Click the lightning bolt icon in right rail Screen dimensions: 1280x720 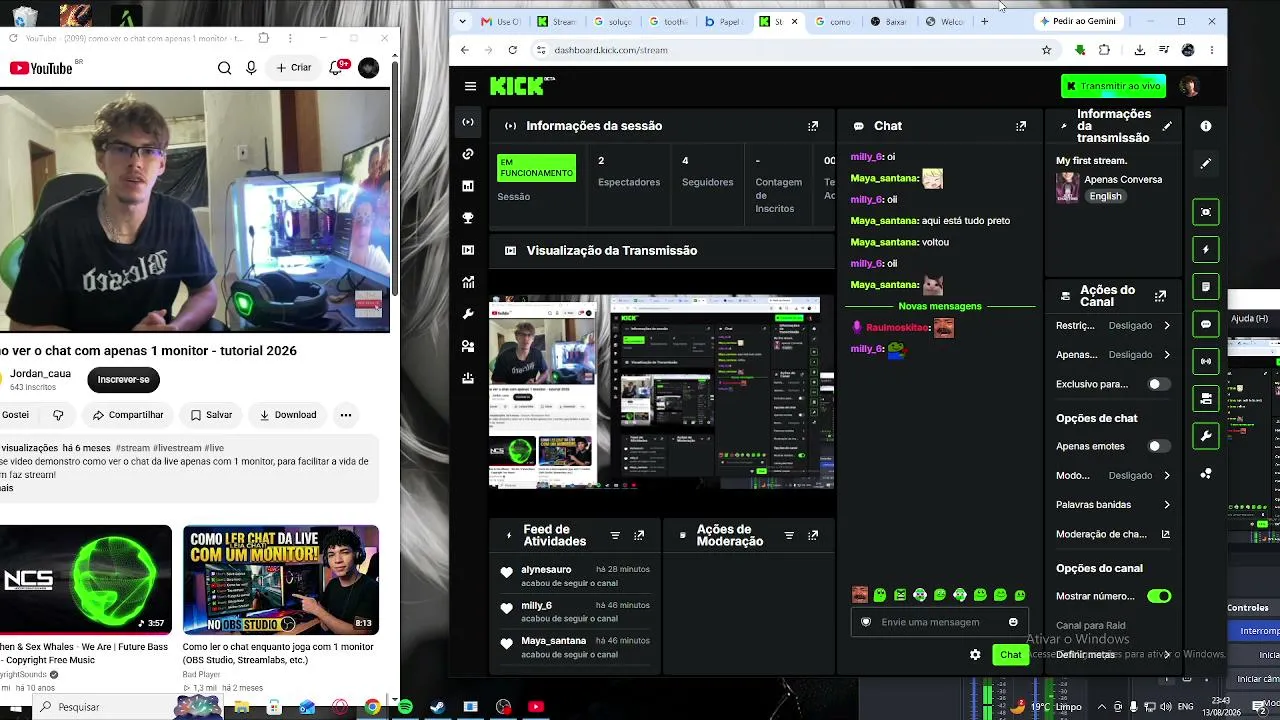[x=1206, y=249]
